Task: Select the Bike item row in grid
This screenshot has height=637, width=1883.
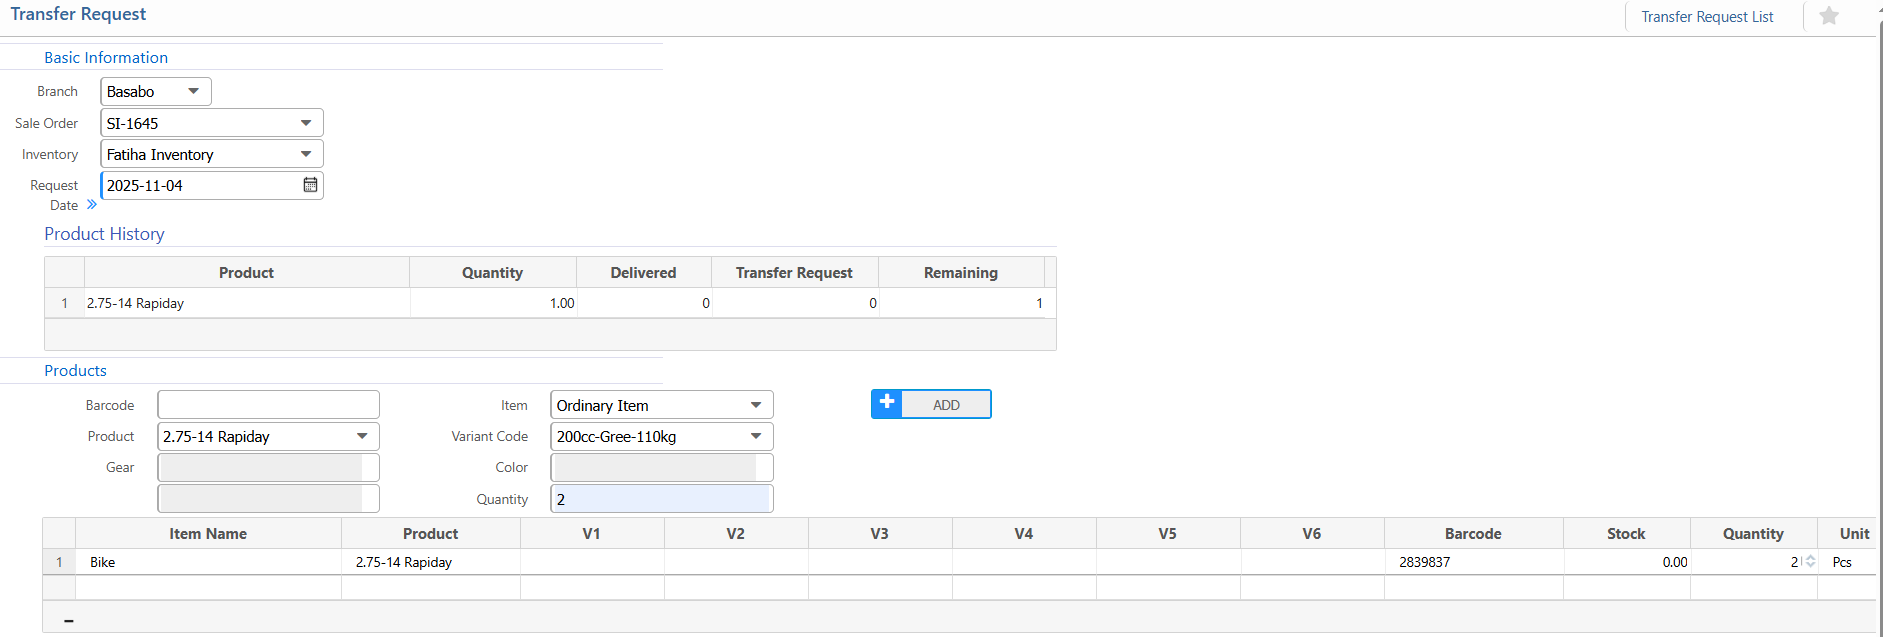Action: [208, 562]
